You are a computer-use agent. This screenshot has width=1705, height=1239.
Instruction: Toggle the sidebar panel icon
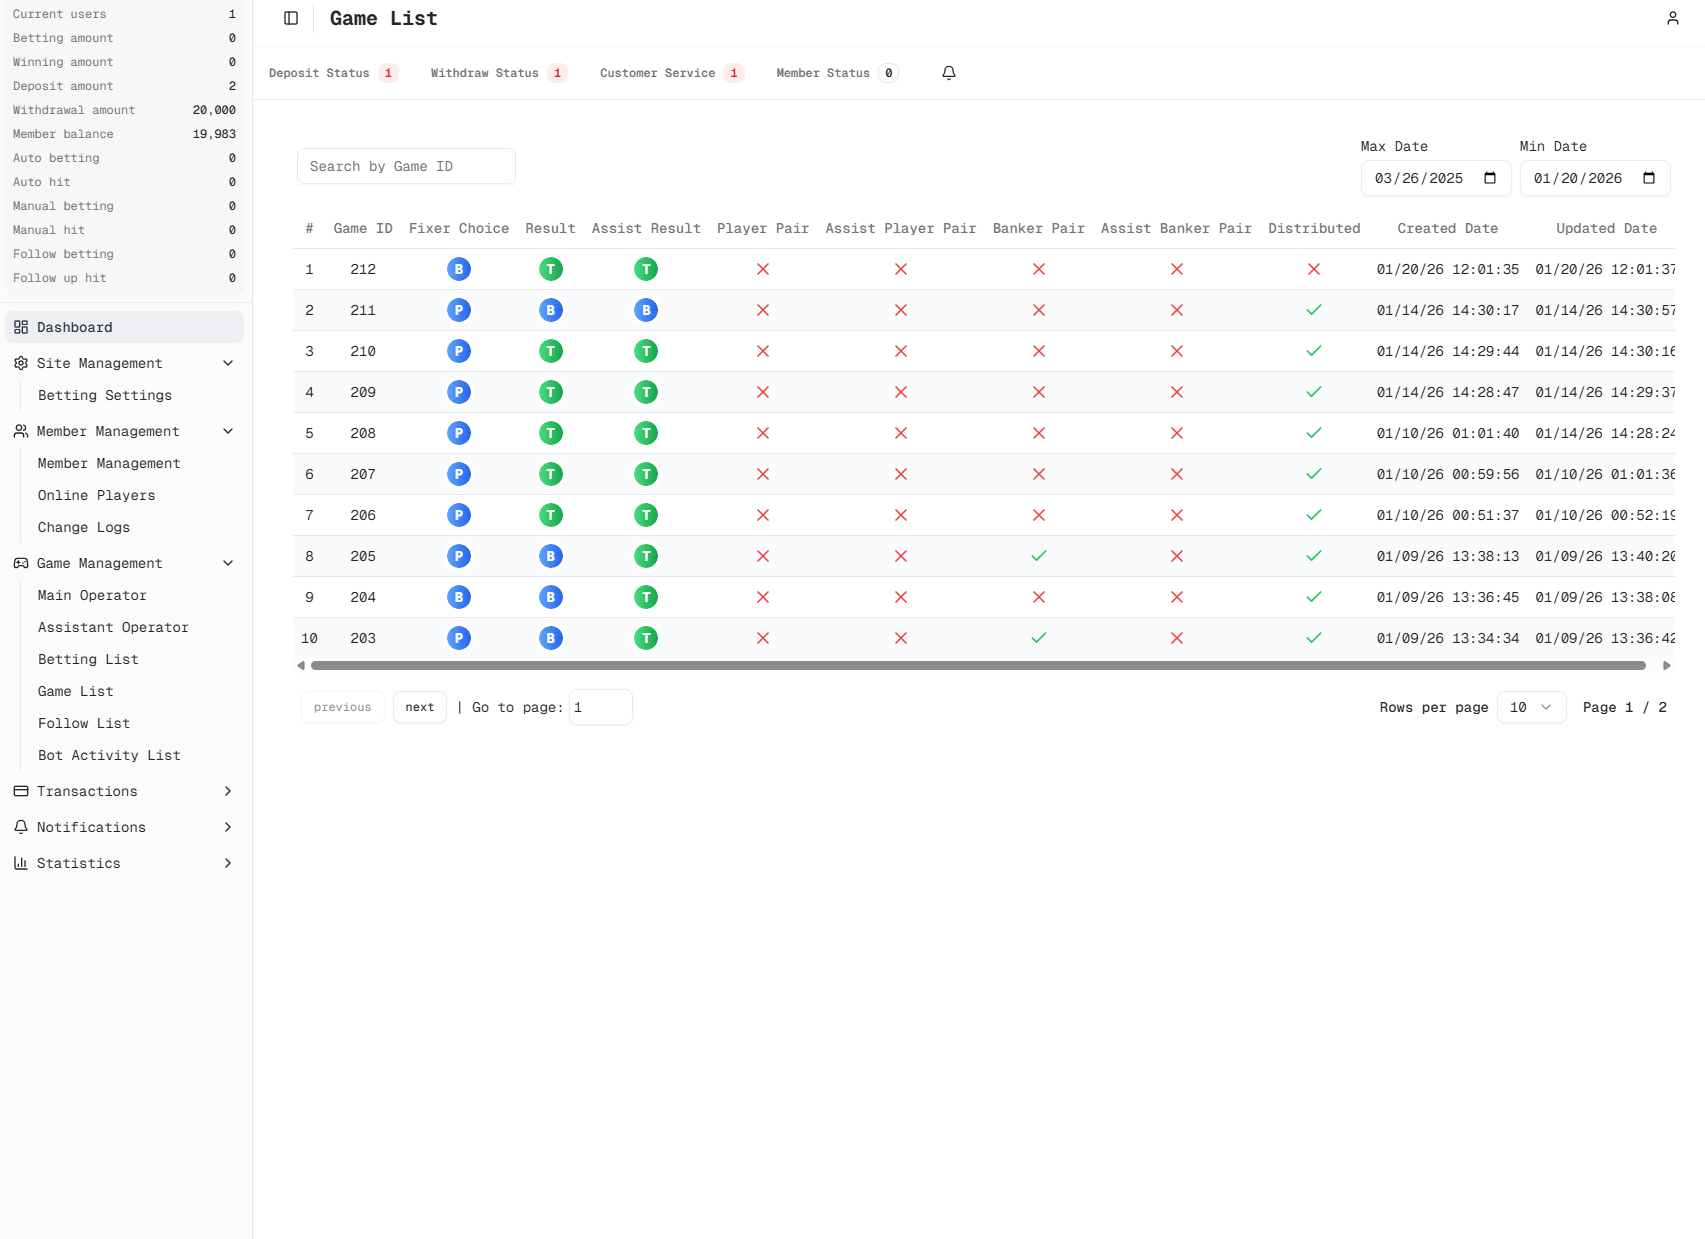click(291, 18)
